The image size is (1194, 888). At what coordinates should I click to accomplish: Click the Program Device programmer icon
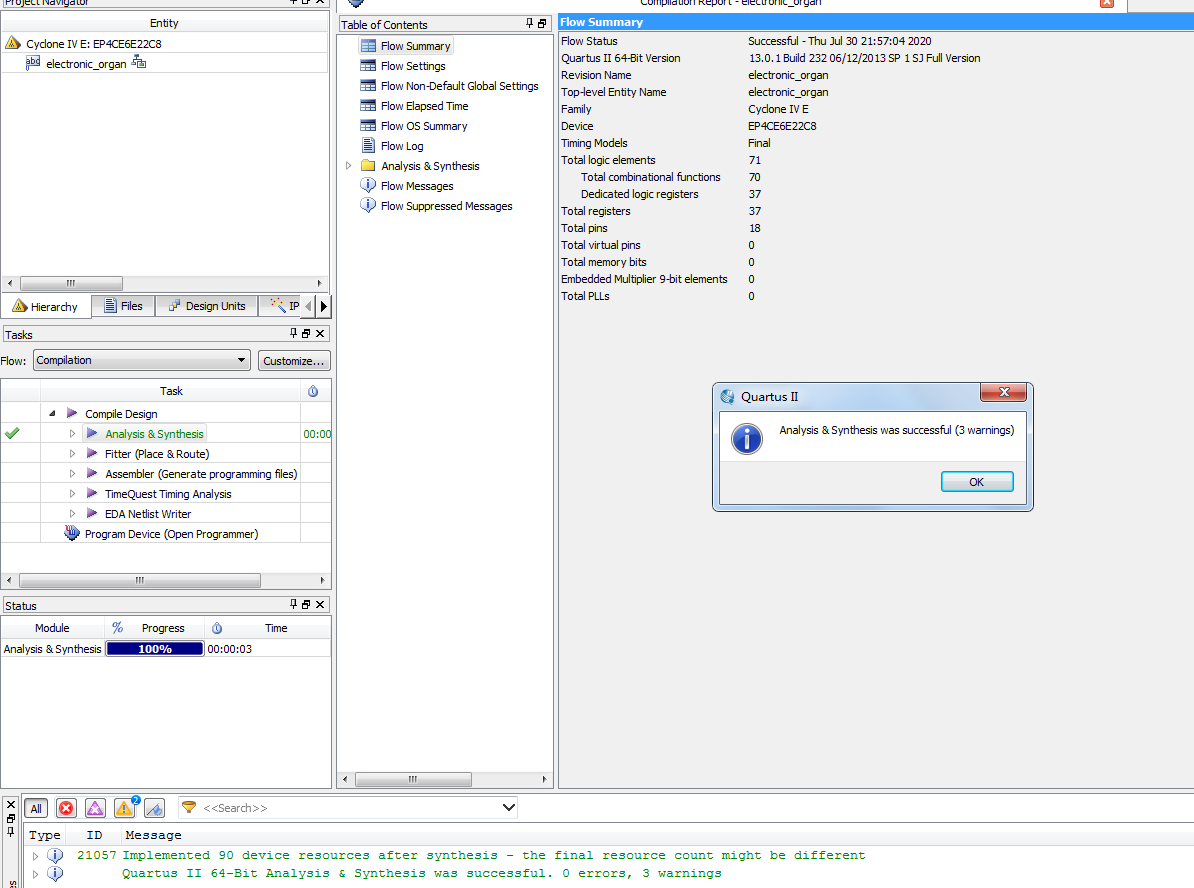tap(72, 533)
